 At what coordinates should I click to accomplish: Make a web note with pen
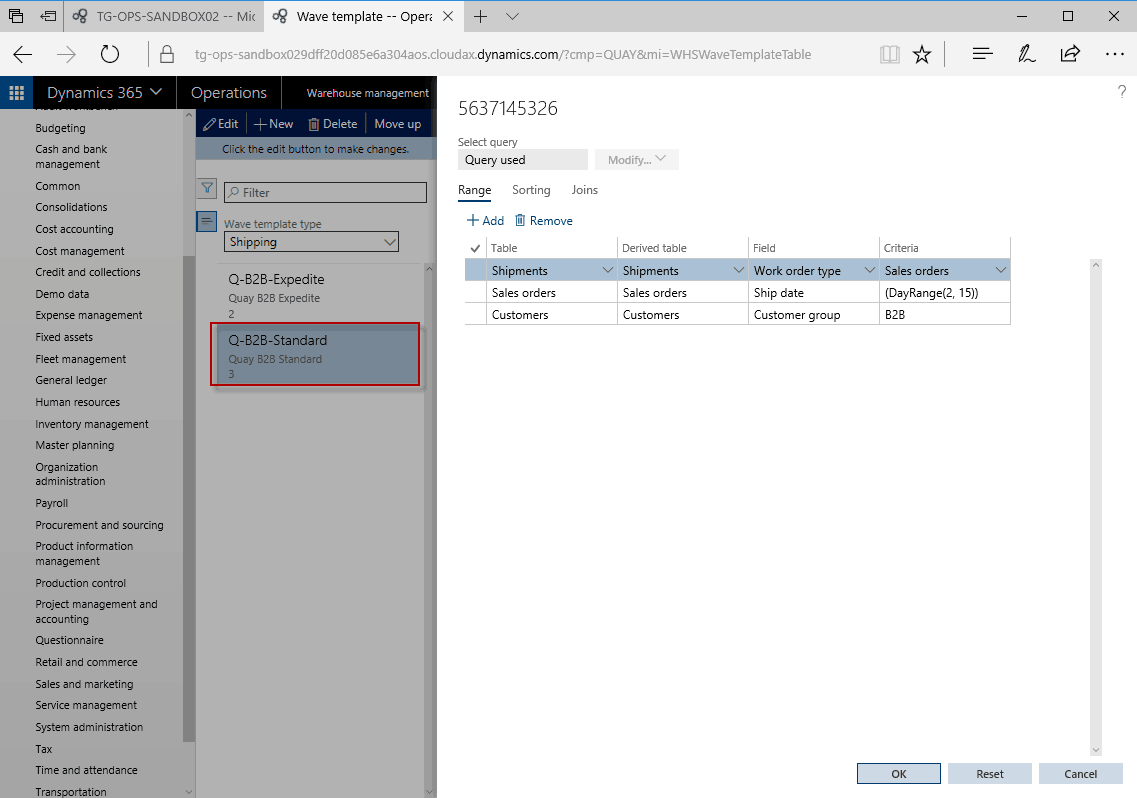pos(1026,54)
